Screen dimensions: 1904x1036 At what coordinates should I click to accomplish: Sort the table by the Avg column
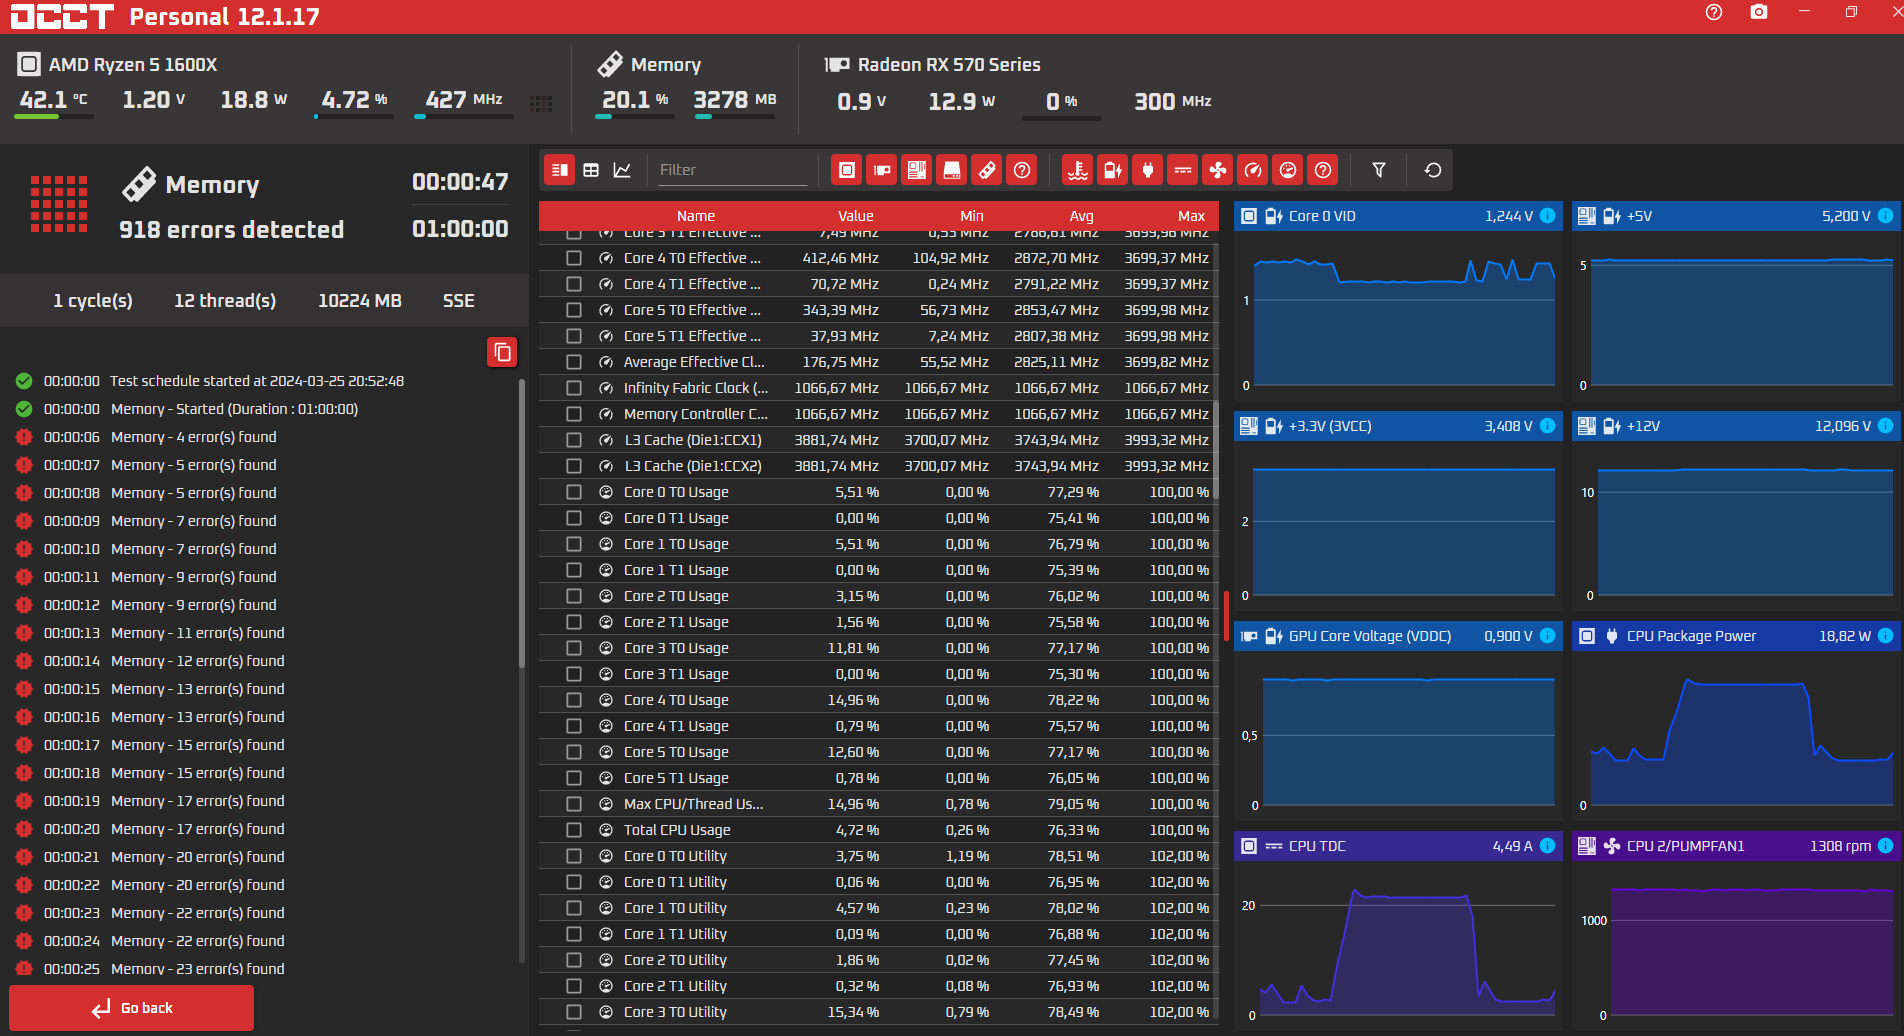point(1081,216)
